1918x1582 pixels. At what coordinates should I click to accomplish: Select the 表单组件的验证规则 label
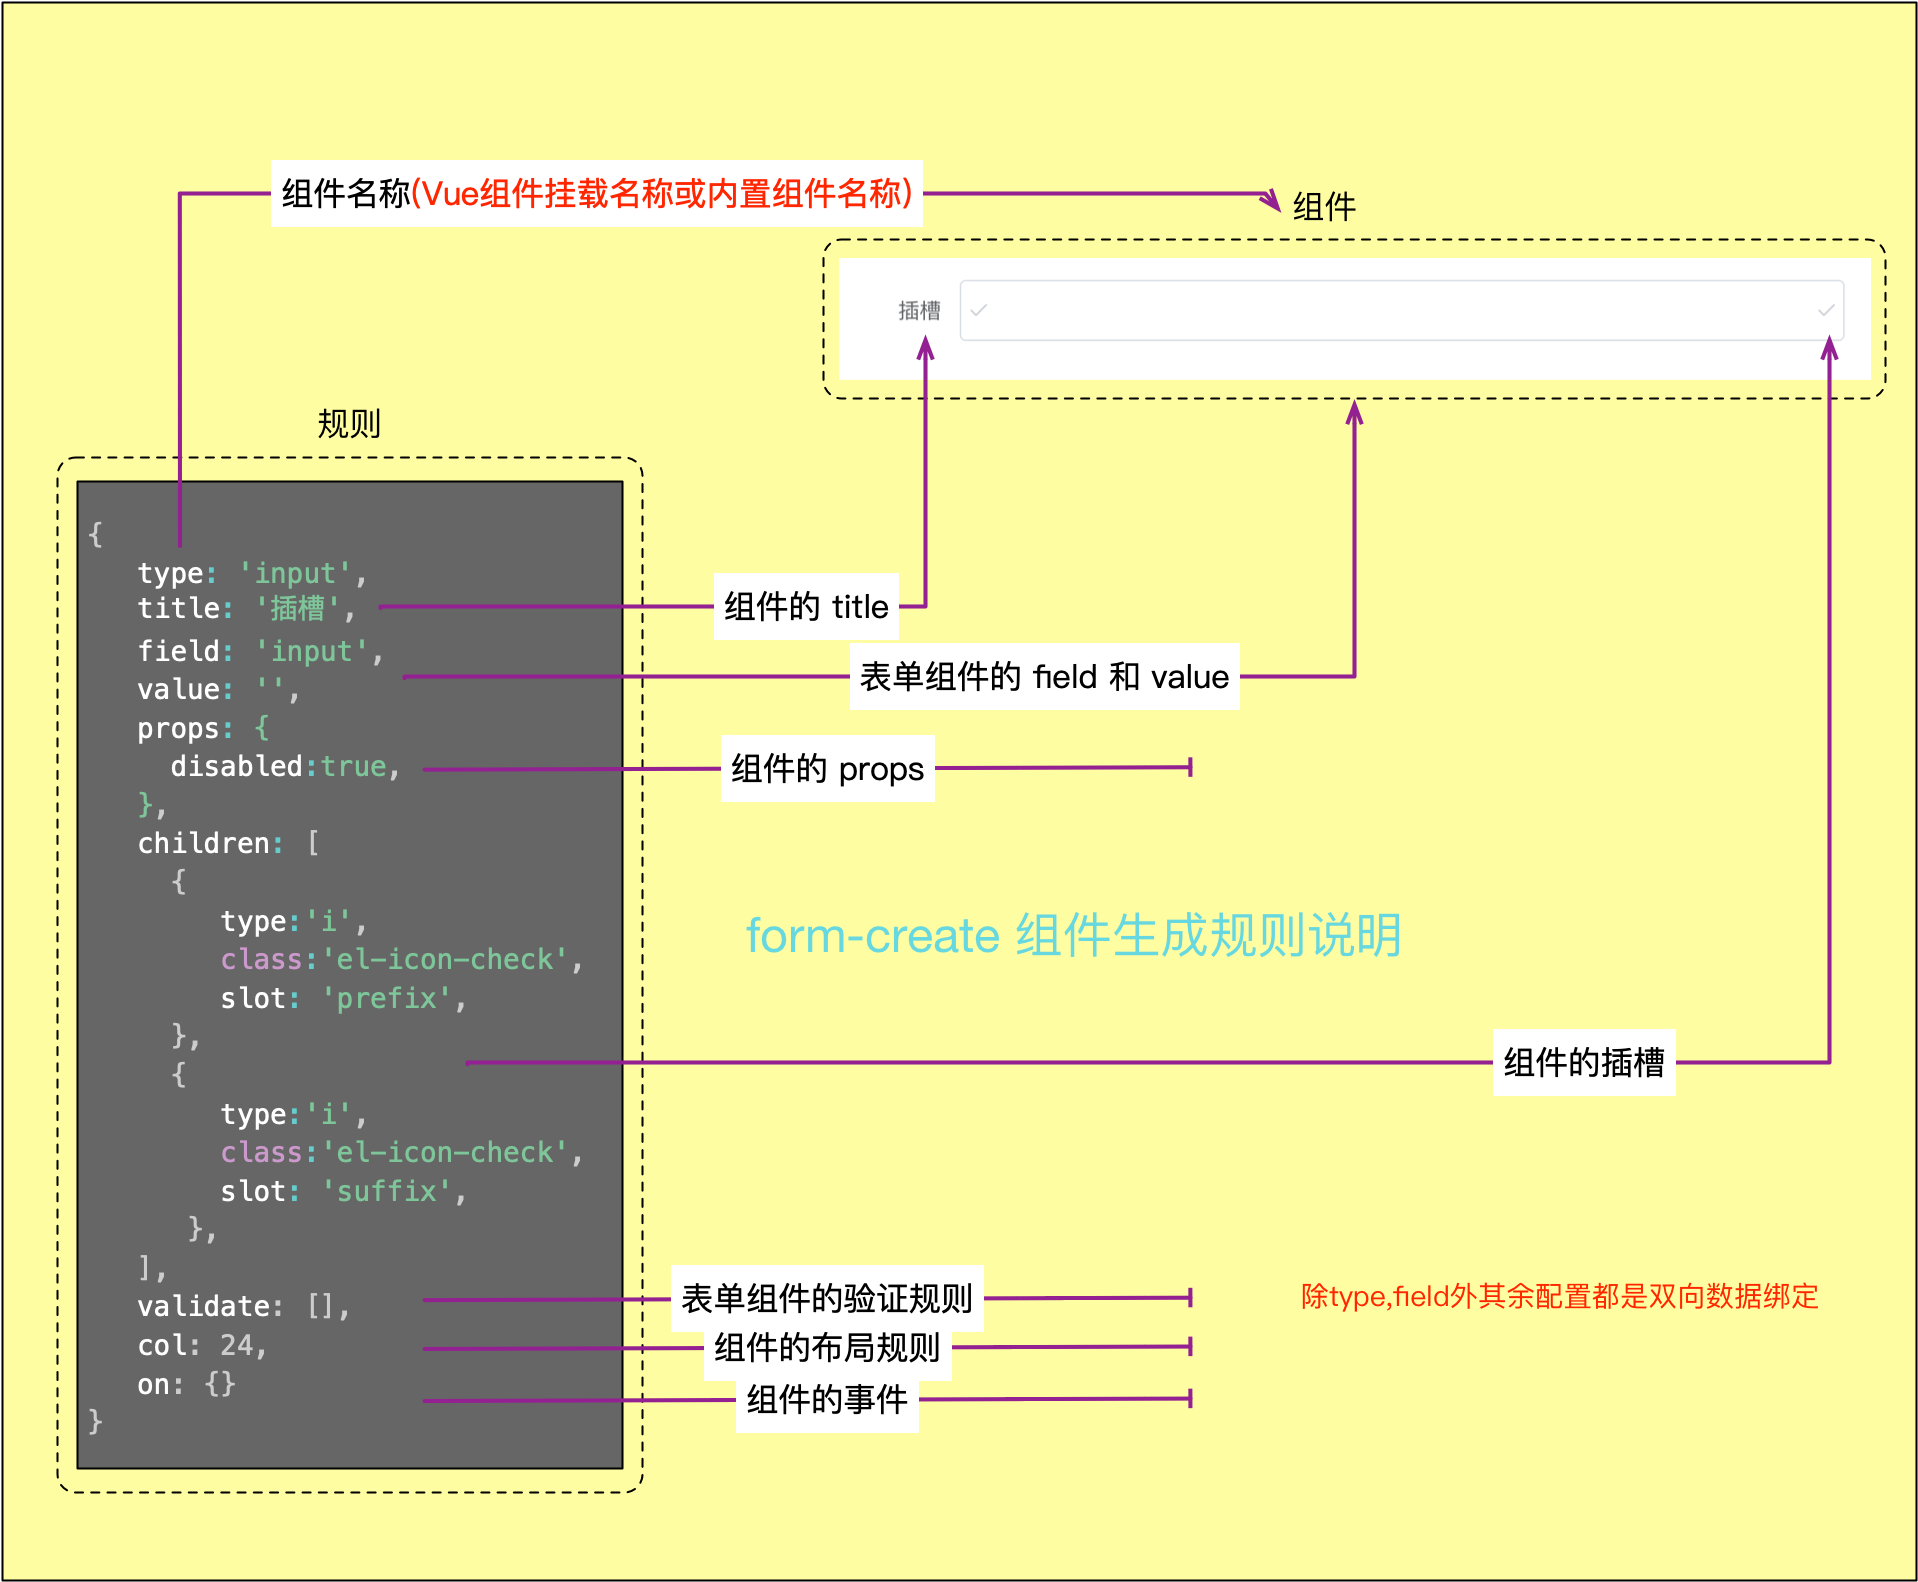(x=826, y=1298)
